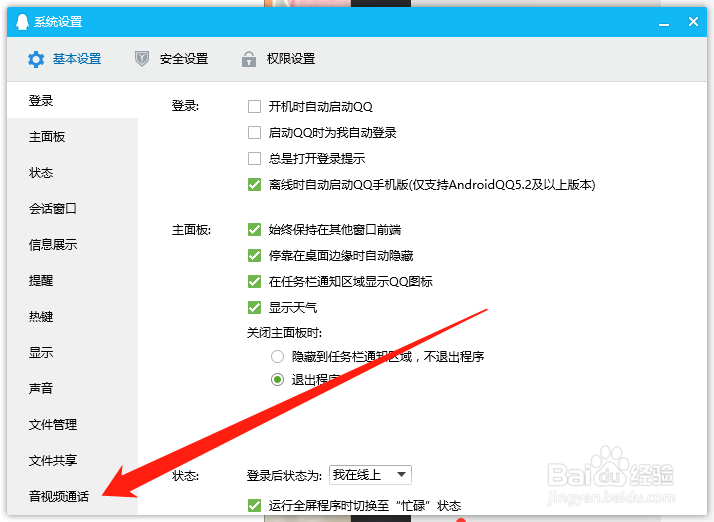
Task: Go to 会话窗口 sidebar item
Action: 72,209
